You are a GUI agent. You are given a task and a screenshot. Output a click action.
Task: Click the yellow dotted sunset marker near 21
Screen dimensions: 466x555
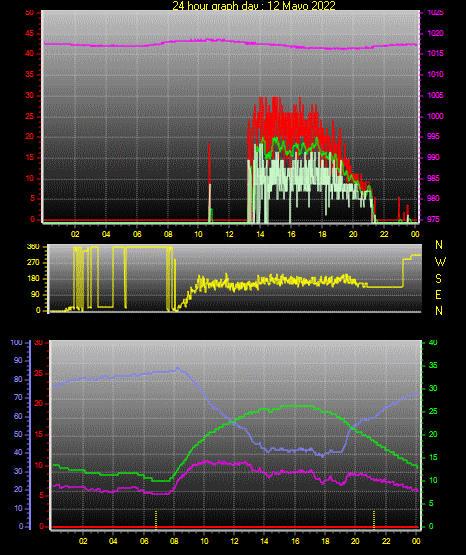click(x=374, y=520)
